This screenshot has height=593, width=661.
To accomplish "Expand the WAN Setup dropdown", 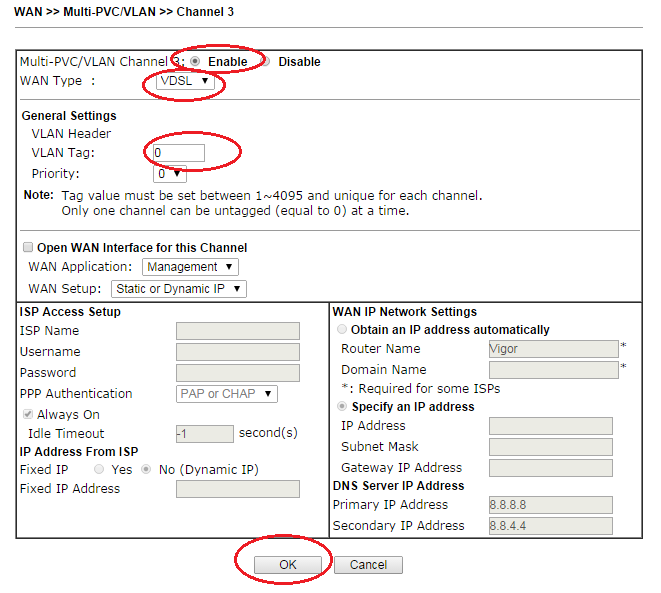I will 194,289.
